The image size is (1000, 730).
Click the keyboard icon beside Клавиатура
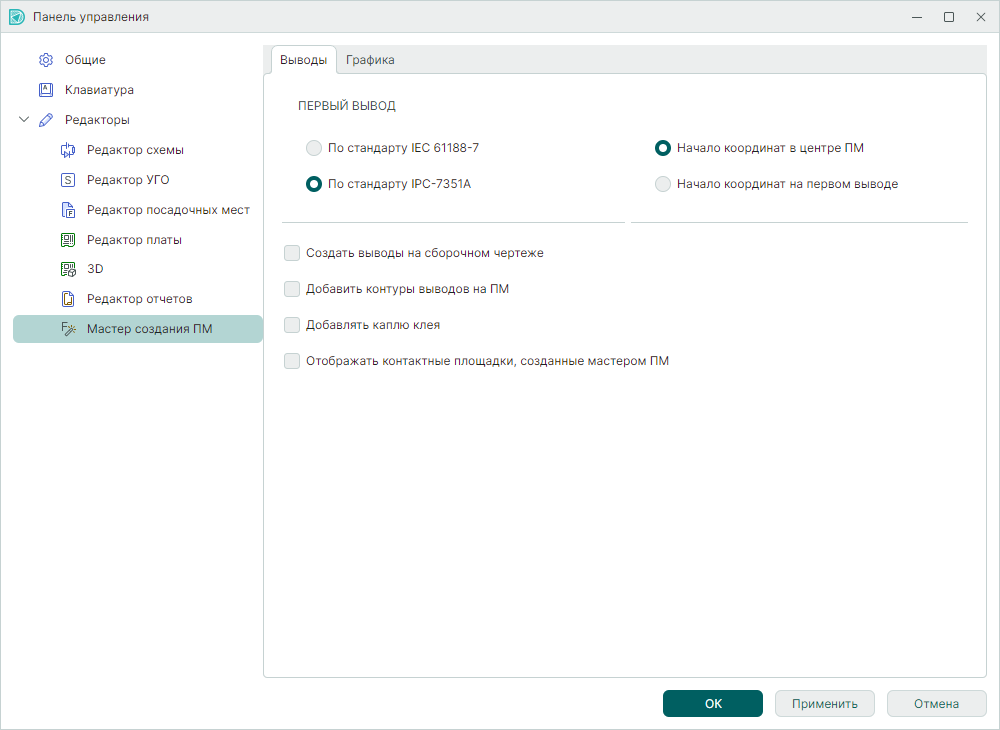click(x=45, y=90)
